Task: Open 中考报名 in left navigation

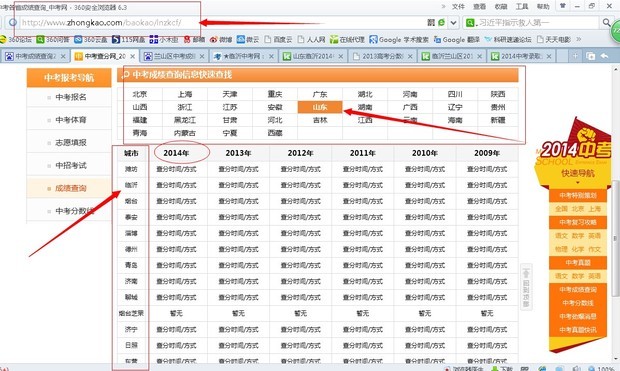Action: (x=71, y=97)
